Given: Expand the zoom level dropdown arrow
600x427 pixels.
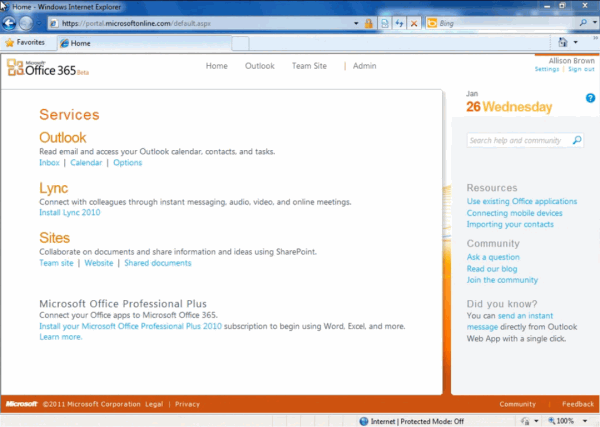Looking at the screenshot, I should [x=585, y=421].
